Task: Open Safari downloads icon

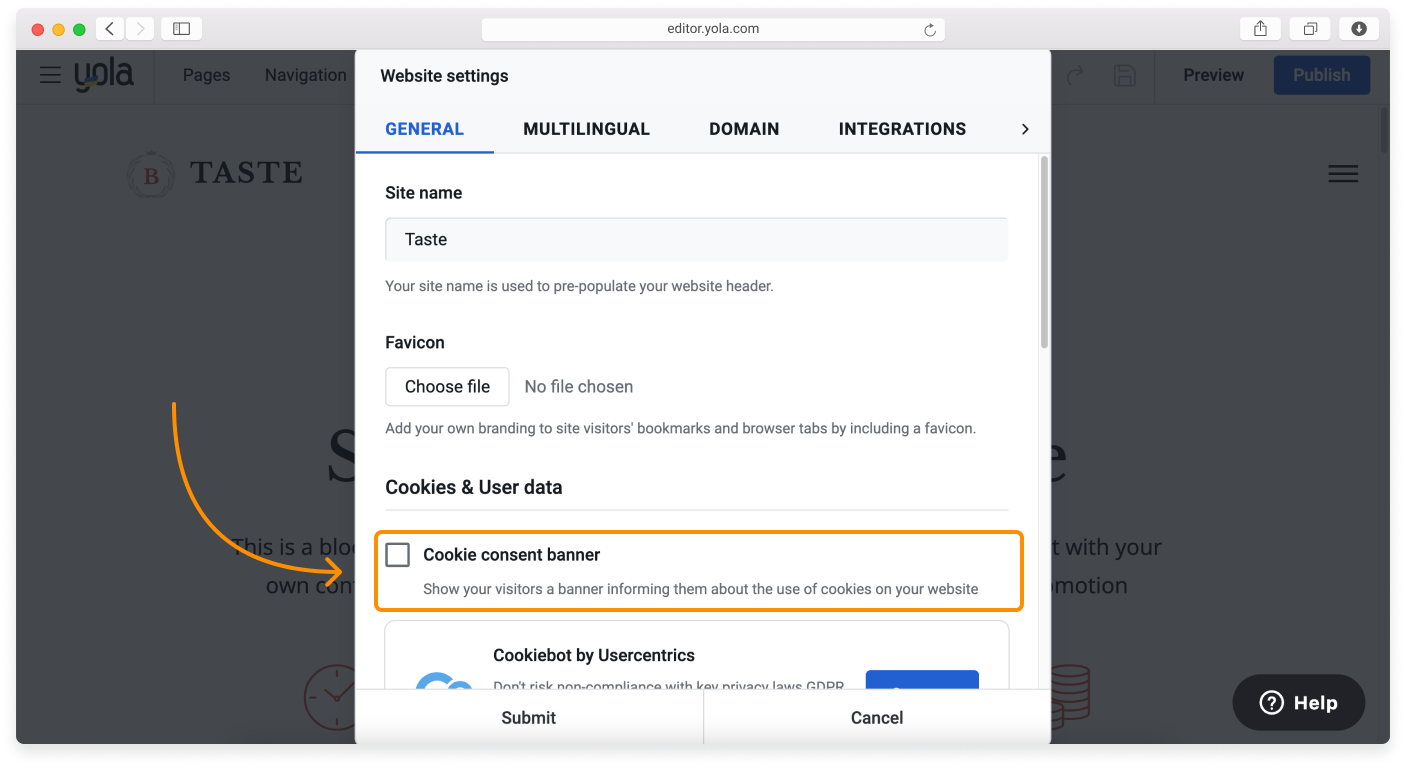Action: point(1359,29)
